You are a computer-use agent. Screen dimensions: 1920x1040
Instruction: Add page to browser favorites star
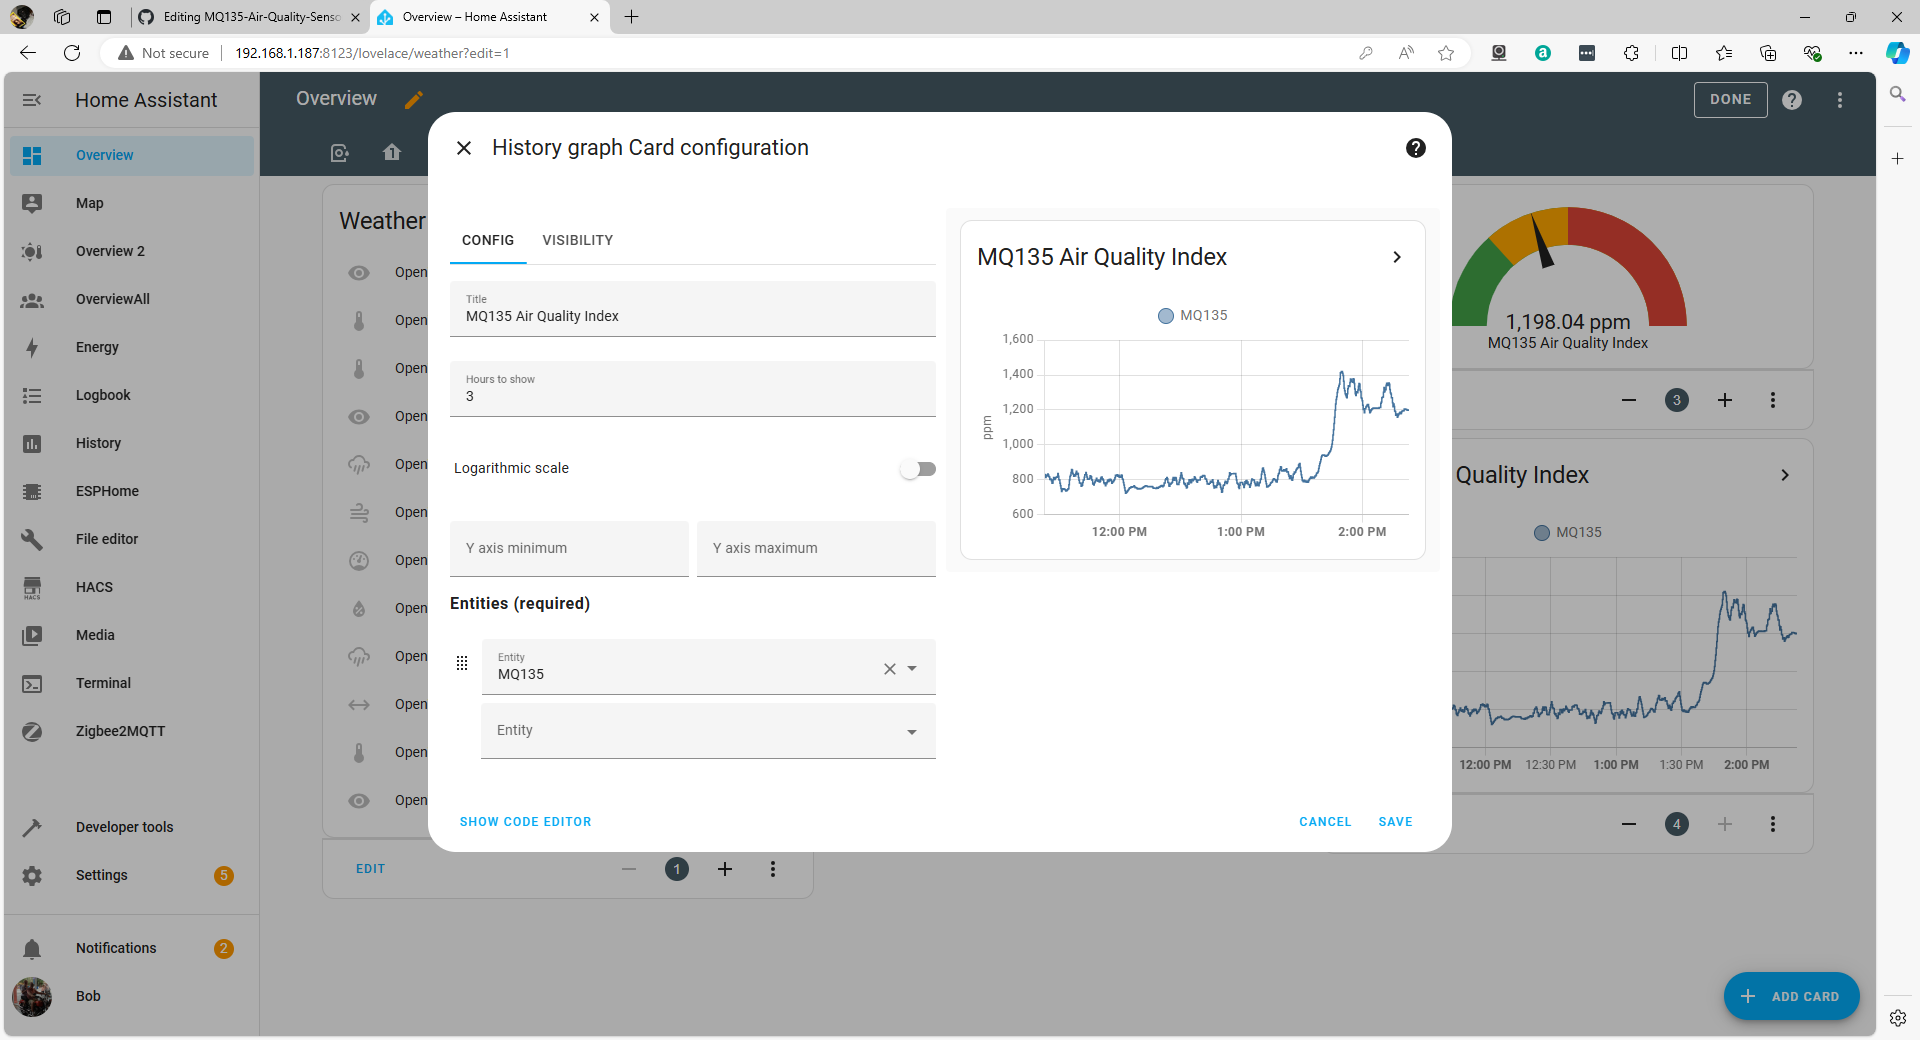(x=1446, y=53)
